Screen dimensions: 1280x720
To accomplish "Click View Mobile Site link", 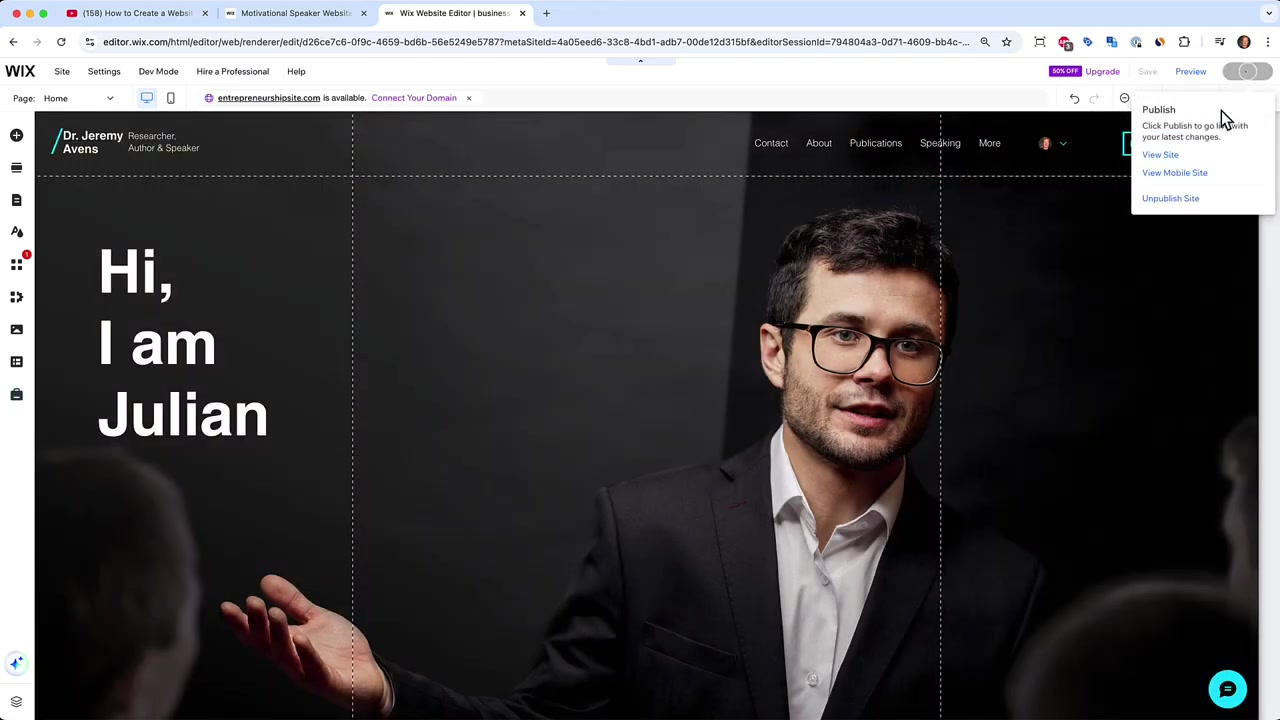I will (x=1174, y=173).
